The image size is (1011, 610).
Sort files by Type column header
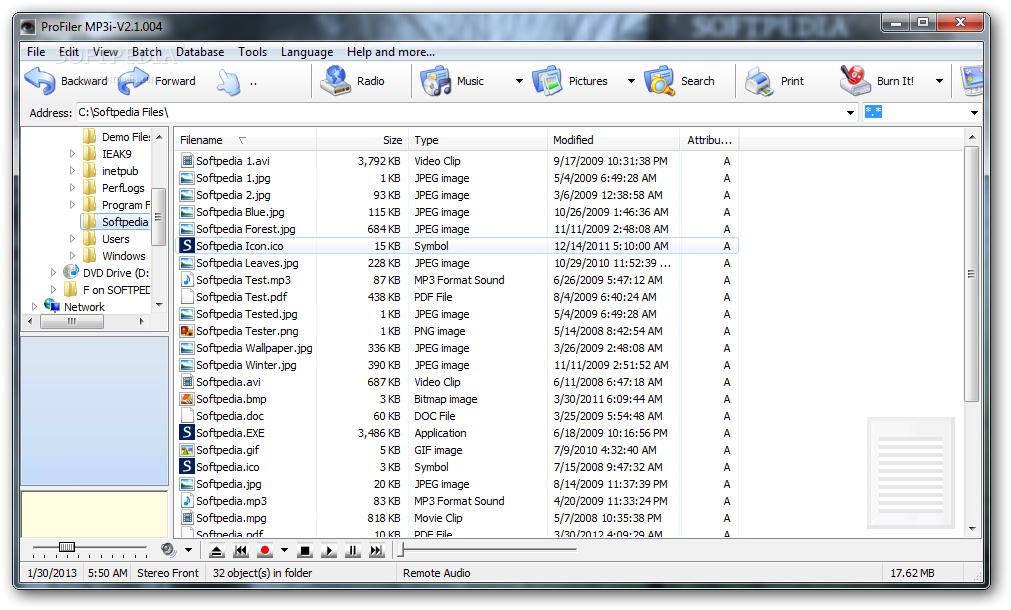478,140
